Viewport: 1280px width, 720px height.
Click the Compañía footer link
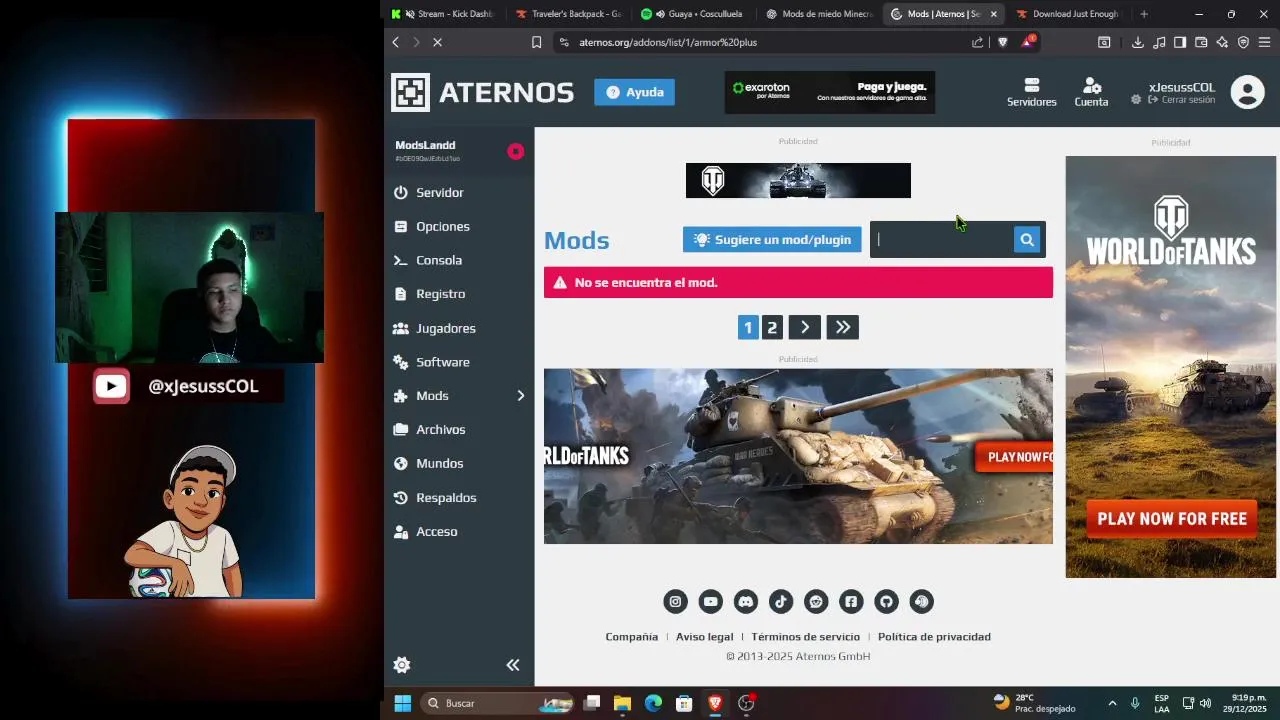[632, 637]
